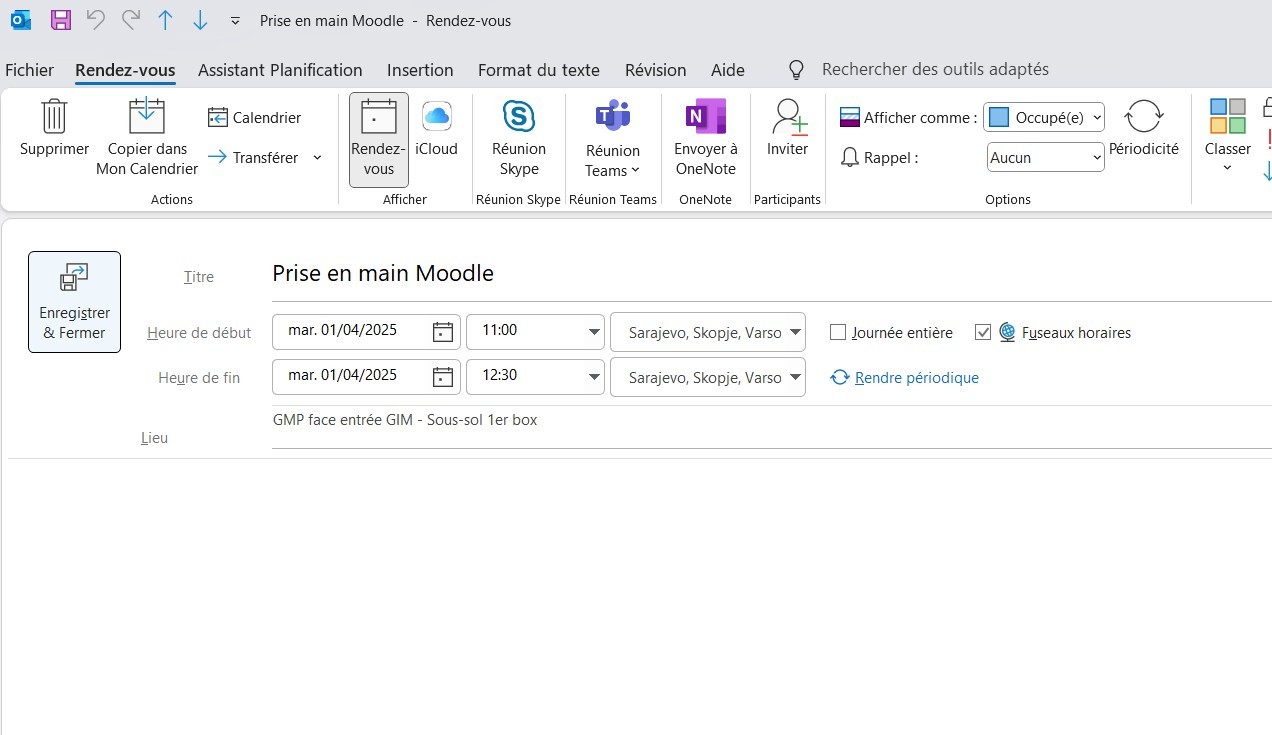
Task: Click Enregistrer & Fermer button
Action: tap(75, 302)
